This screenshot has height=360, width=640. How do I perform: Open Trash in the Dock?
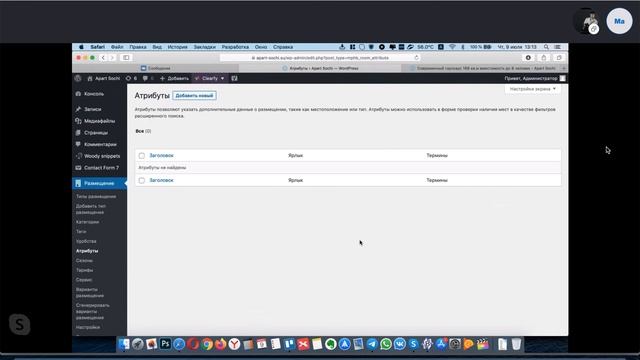516,344
